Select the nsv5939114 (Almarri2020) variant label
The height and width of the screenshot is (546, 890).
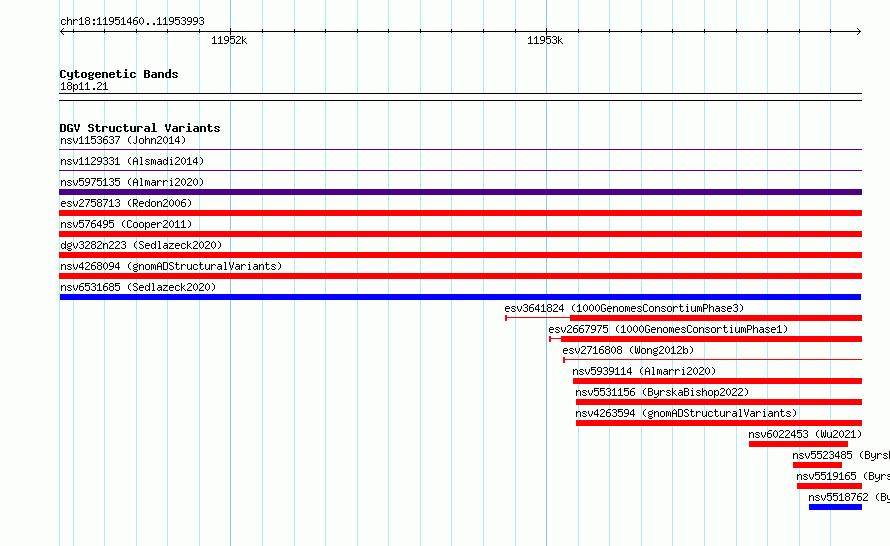644,371
